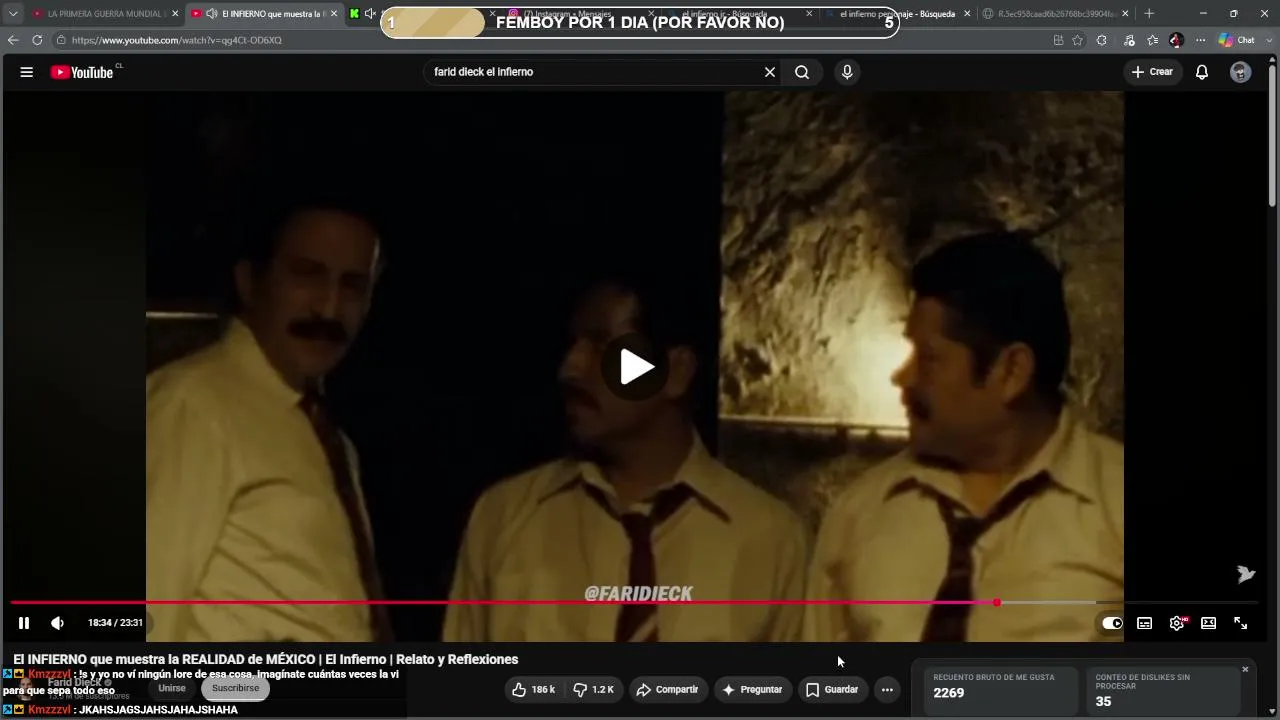The height and width of the screenshot is (720, 1280).
Task: Reload the current page
Action: (37, 40)
